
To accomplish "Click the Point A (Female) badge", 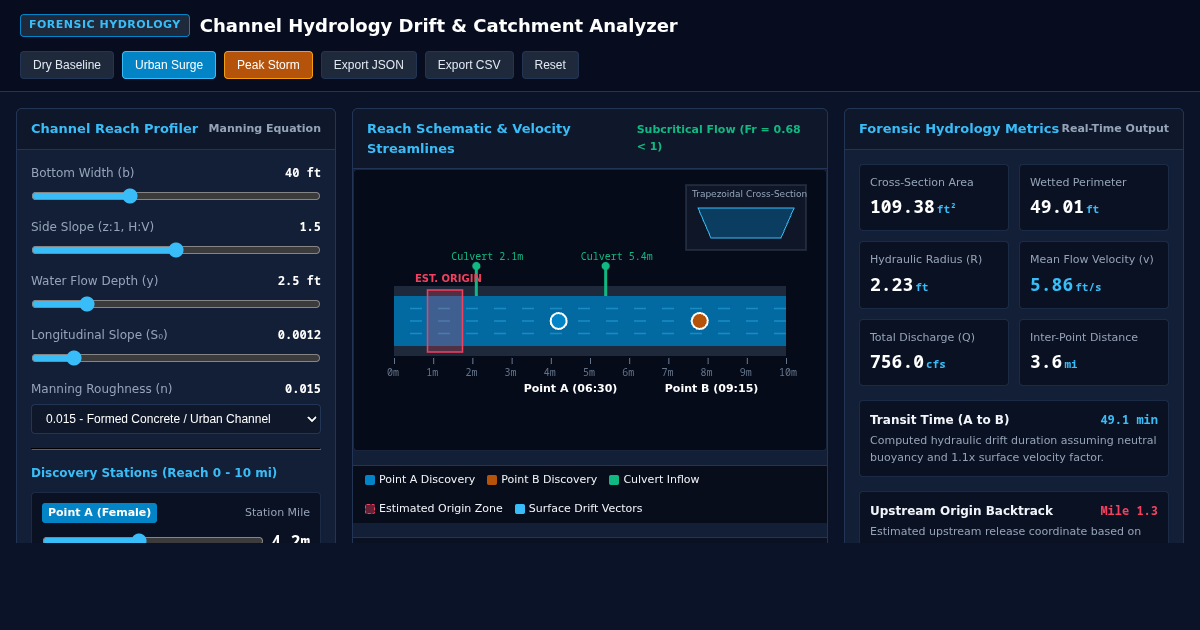I will 99,513.
